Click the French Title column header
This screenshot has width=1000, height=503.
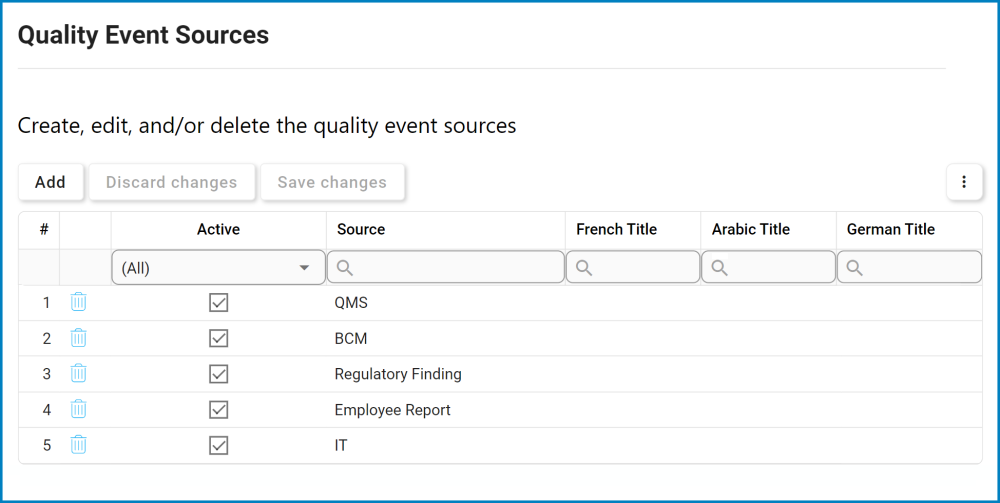tap(616, 229)
